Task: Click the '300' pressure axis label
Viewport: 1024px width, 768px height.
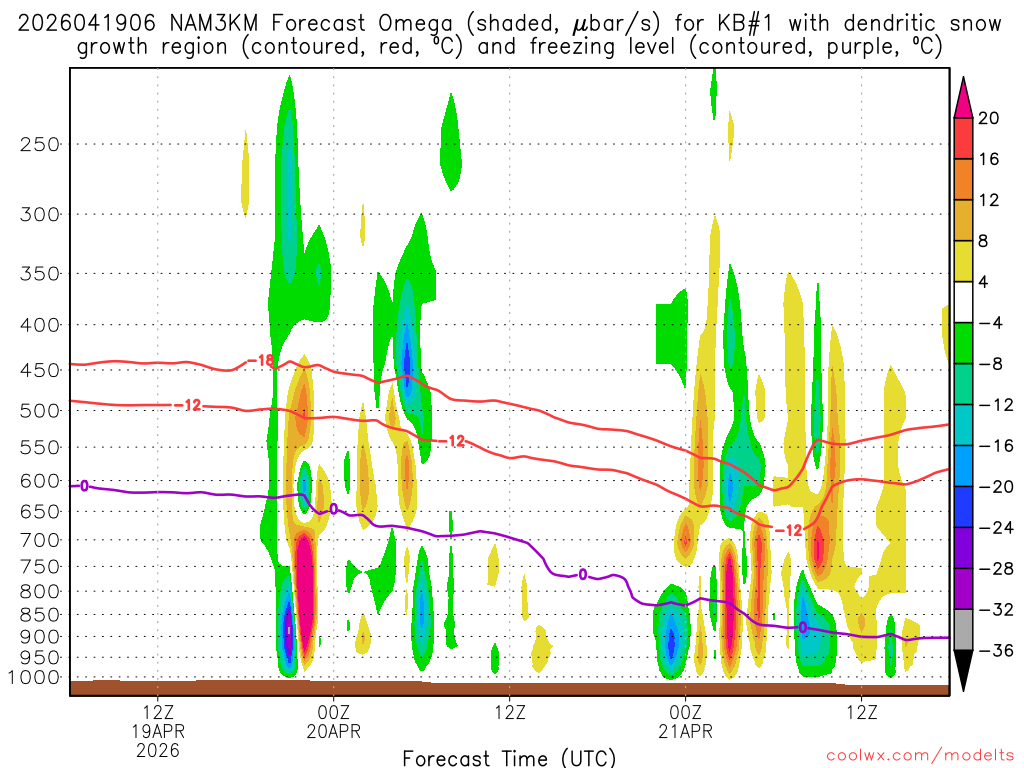Action: 40,214
